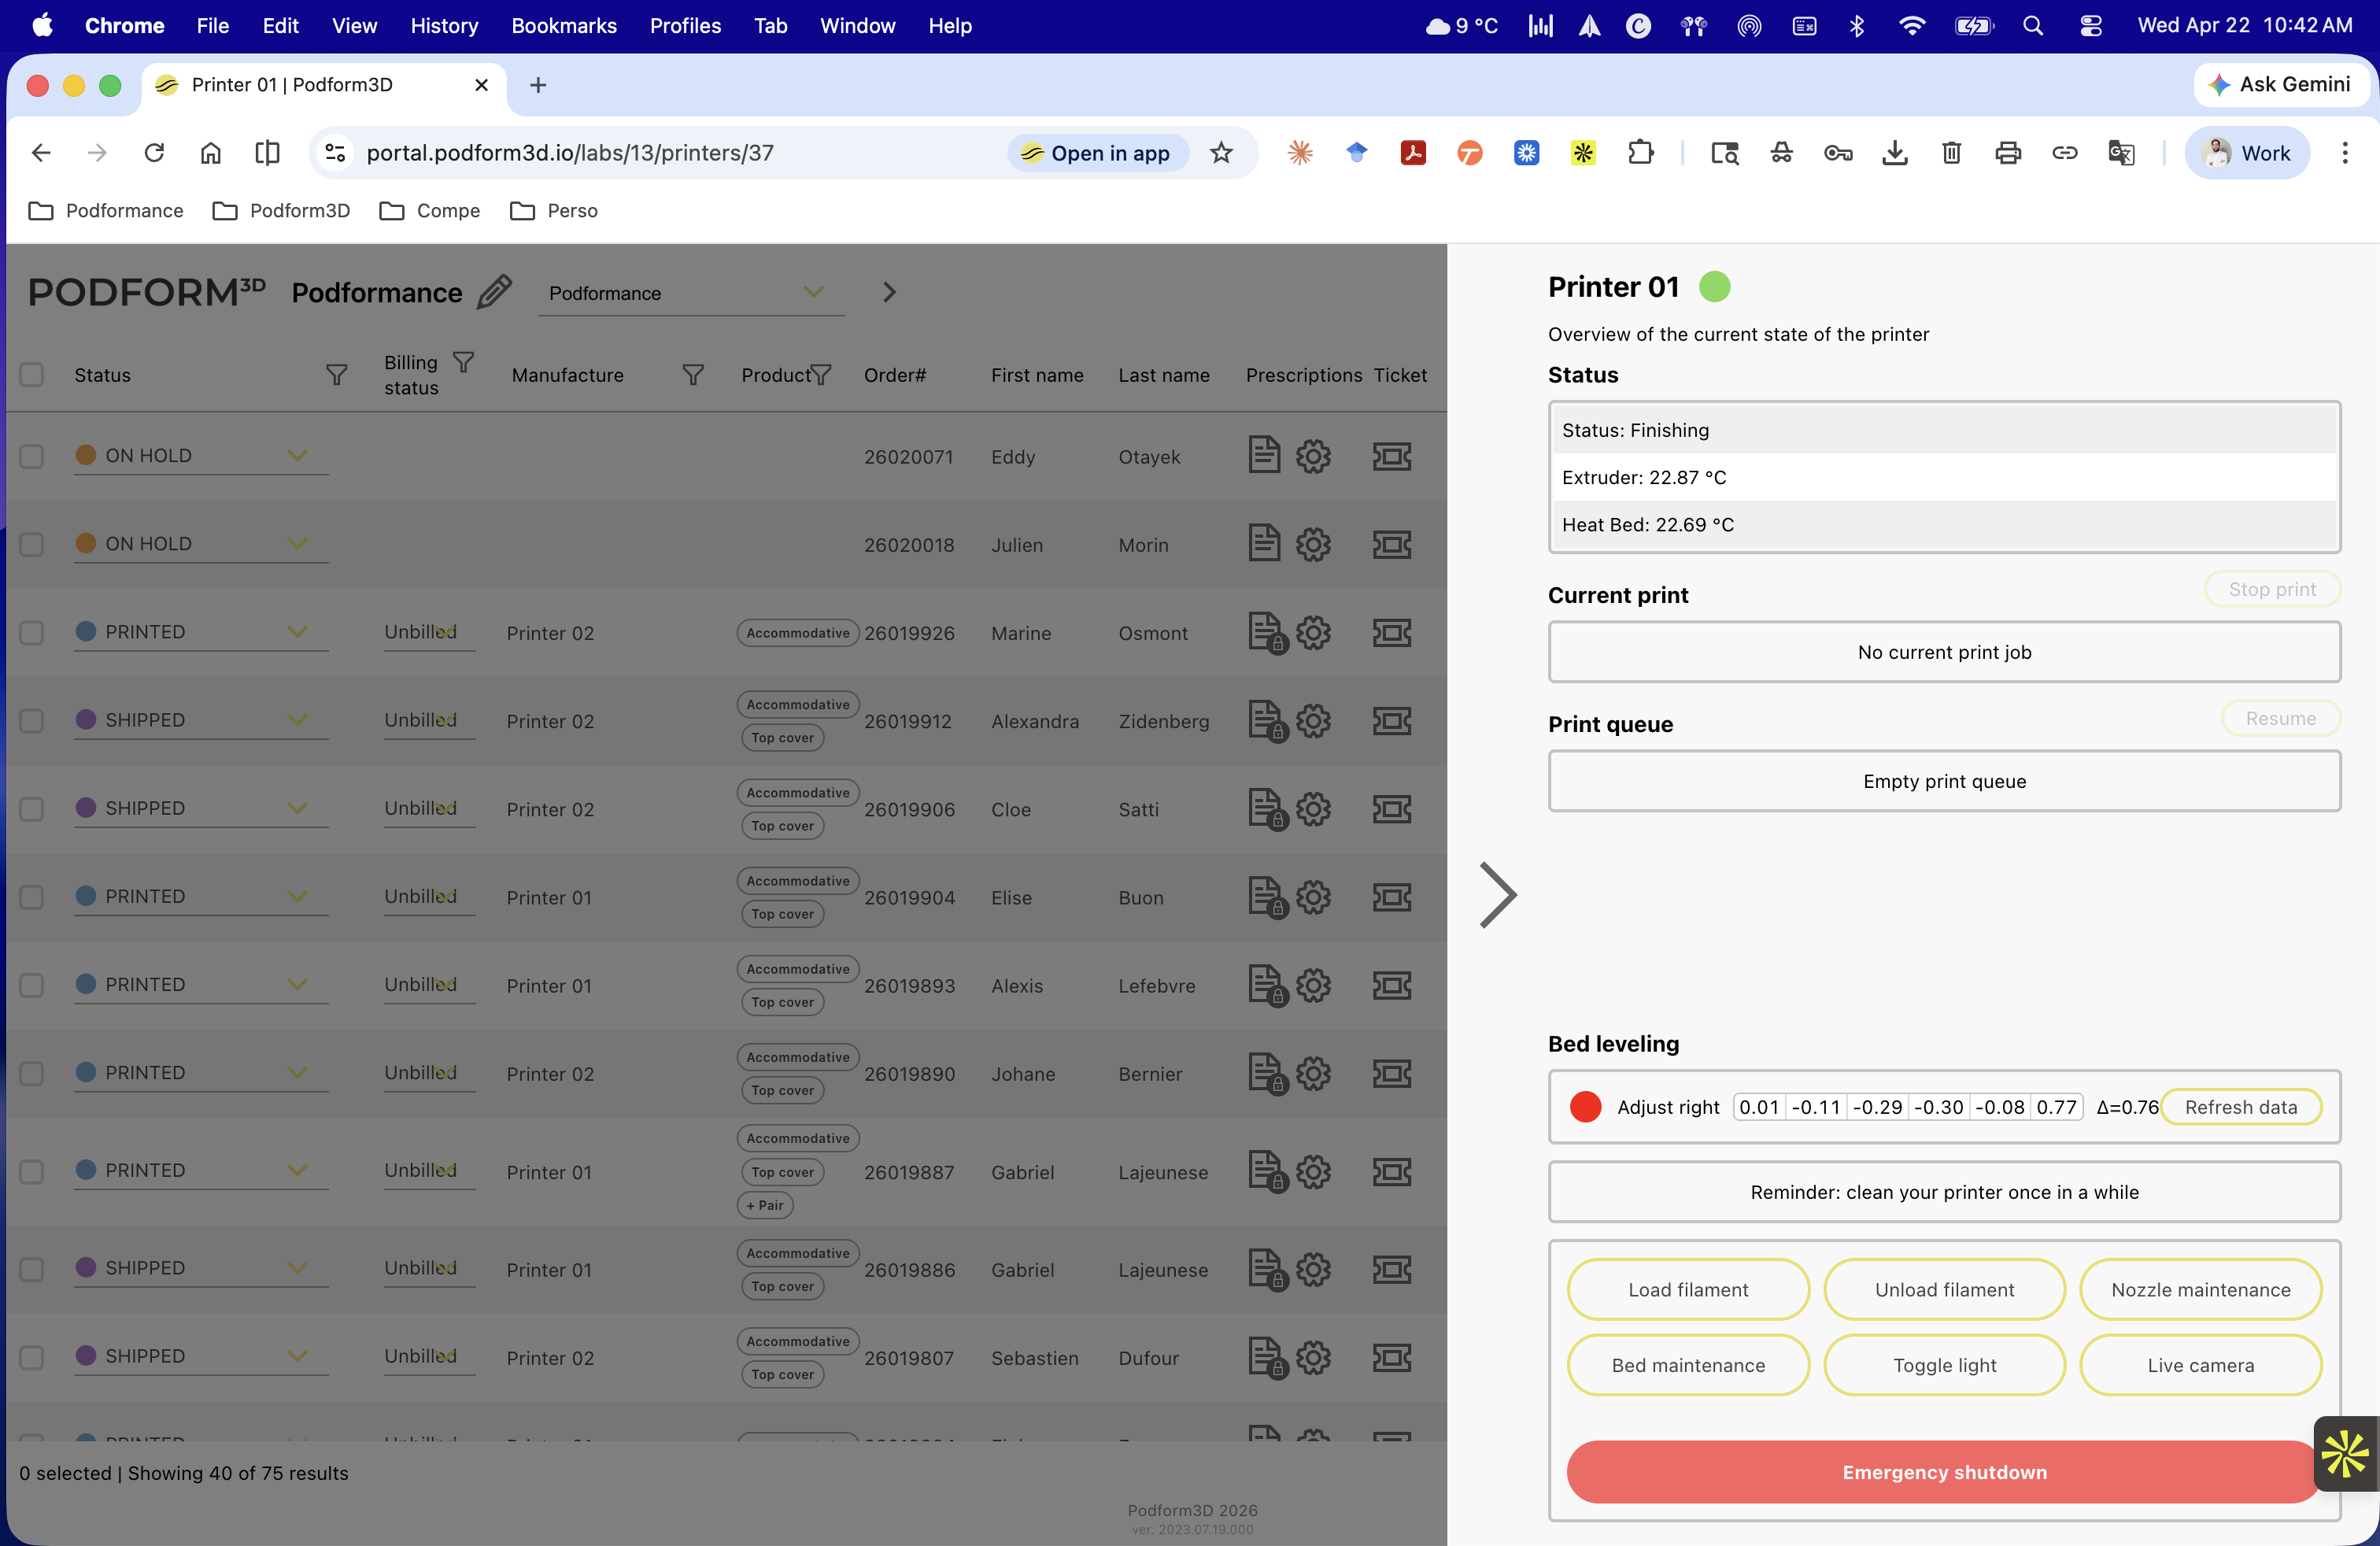Select the Cloe Satti row checkbox
This screenshot has height=1546, width=2380.
pos(32,808)
